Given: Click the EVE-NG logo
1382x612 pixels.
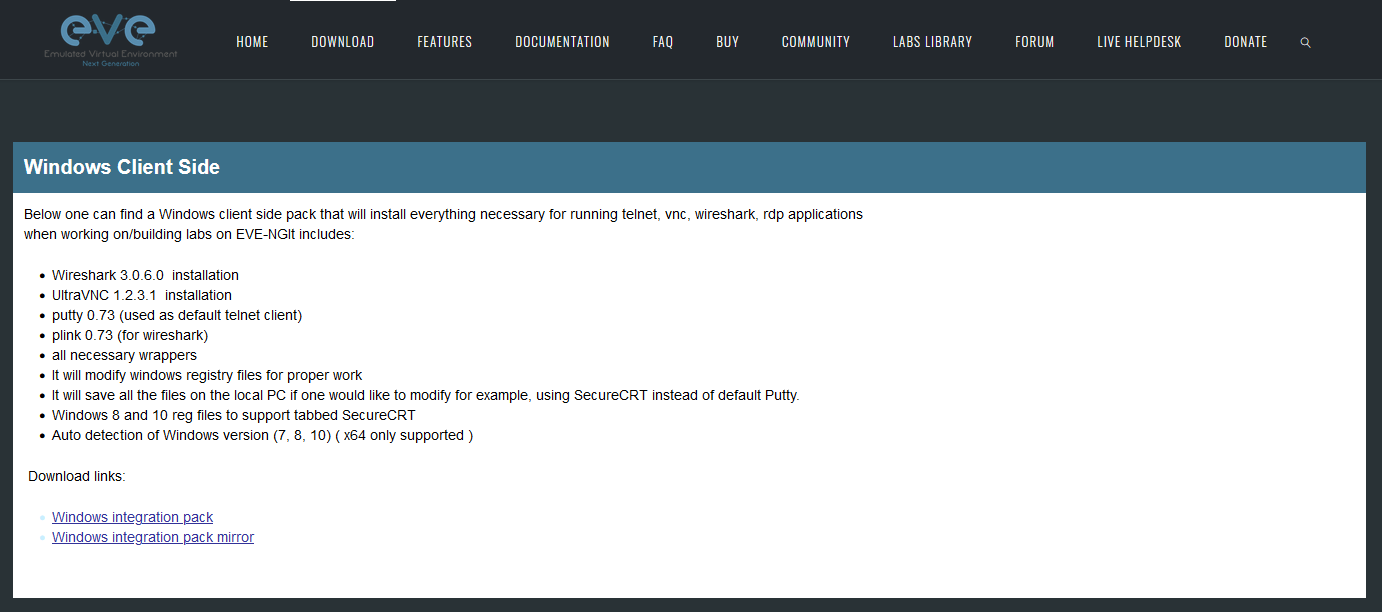Looking at the screenshot, I should pos(110,40).
